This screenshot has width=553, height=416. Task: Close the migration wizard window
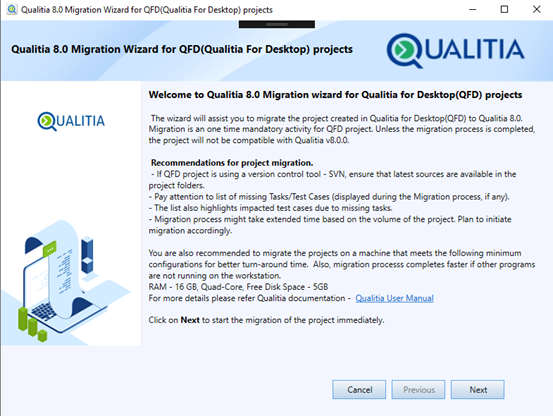tap(536, 10)
